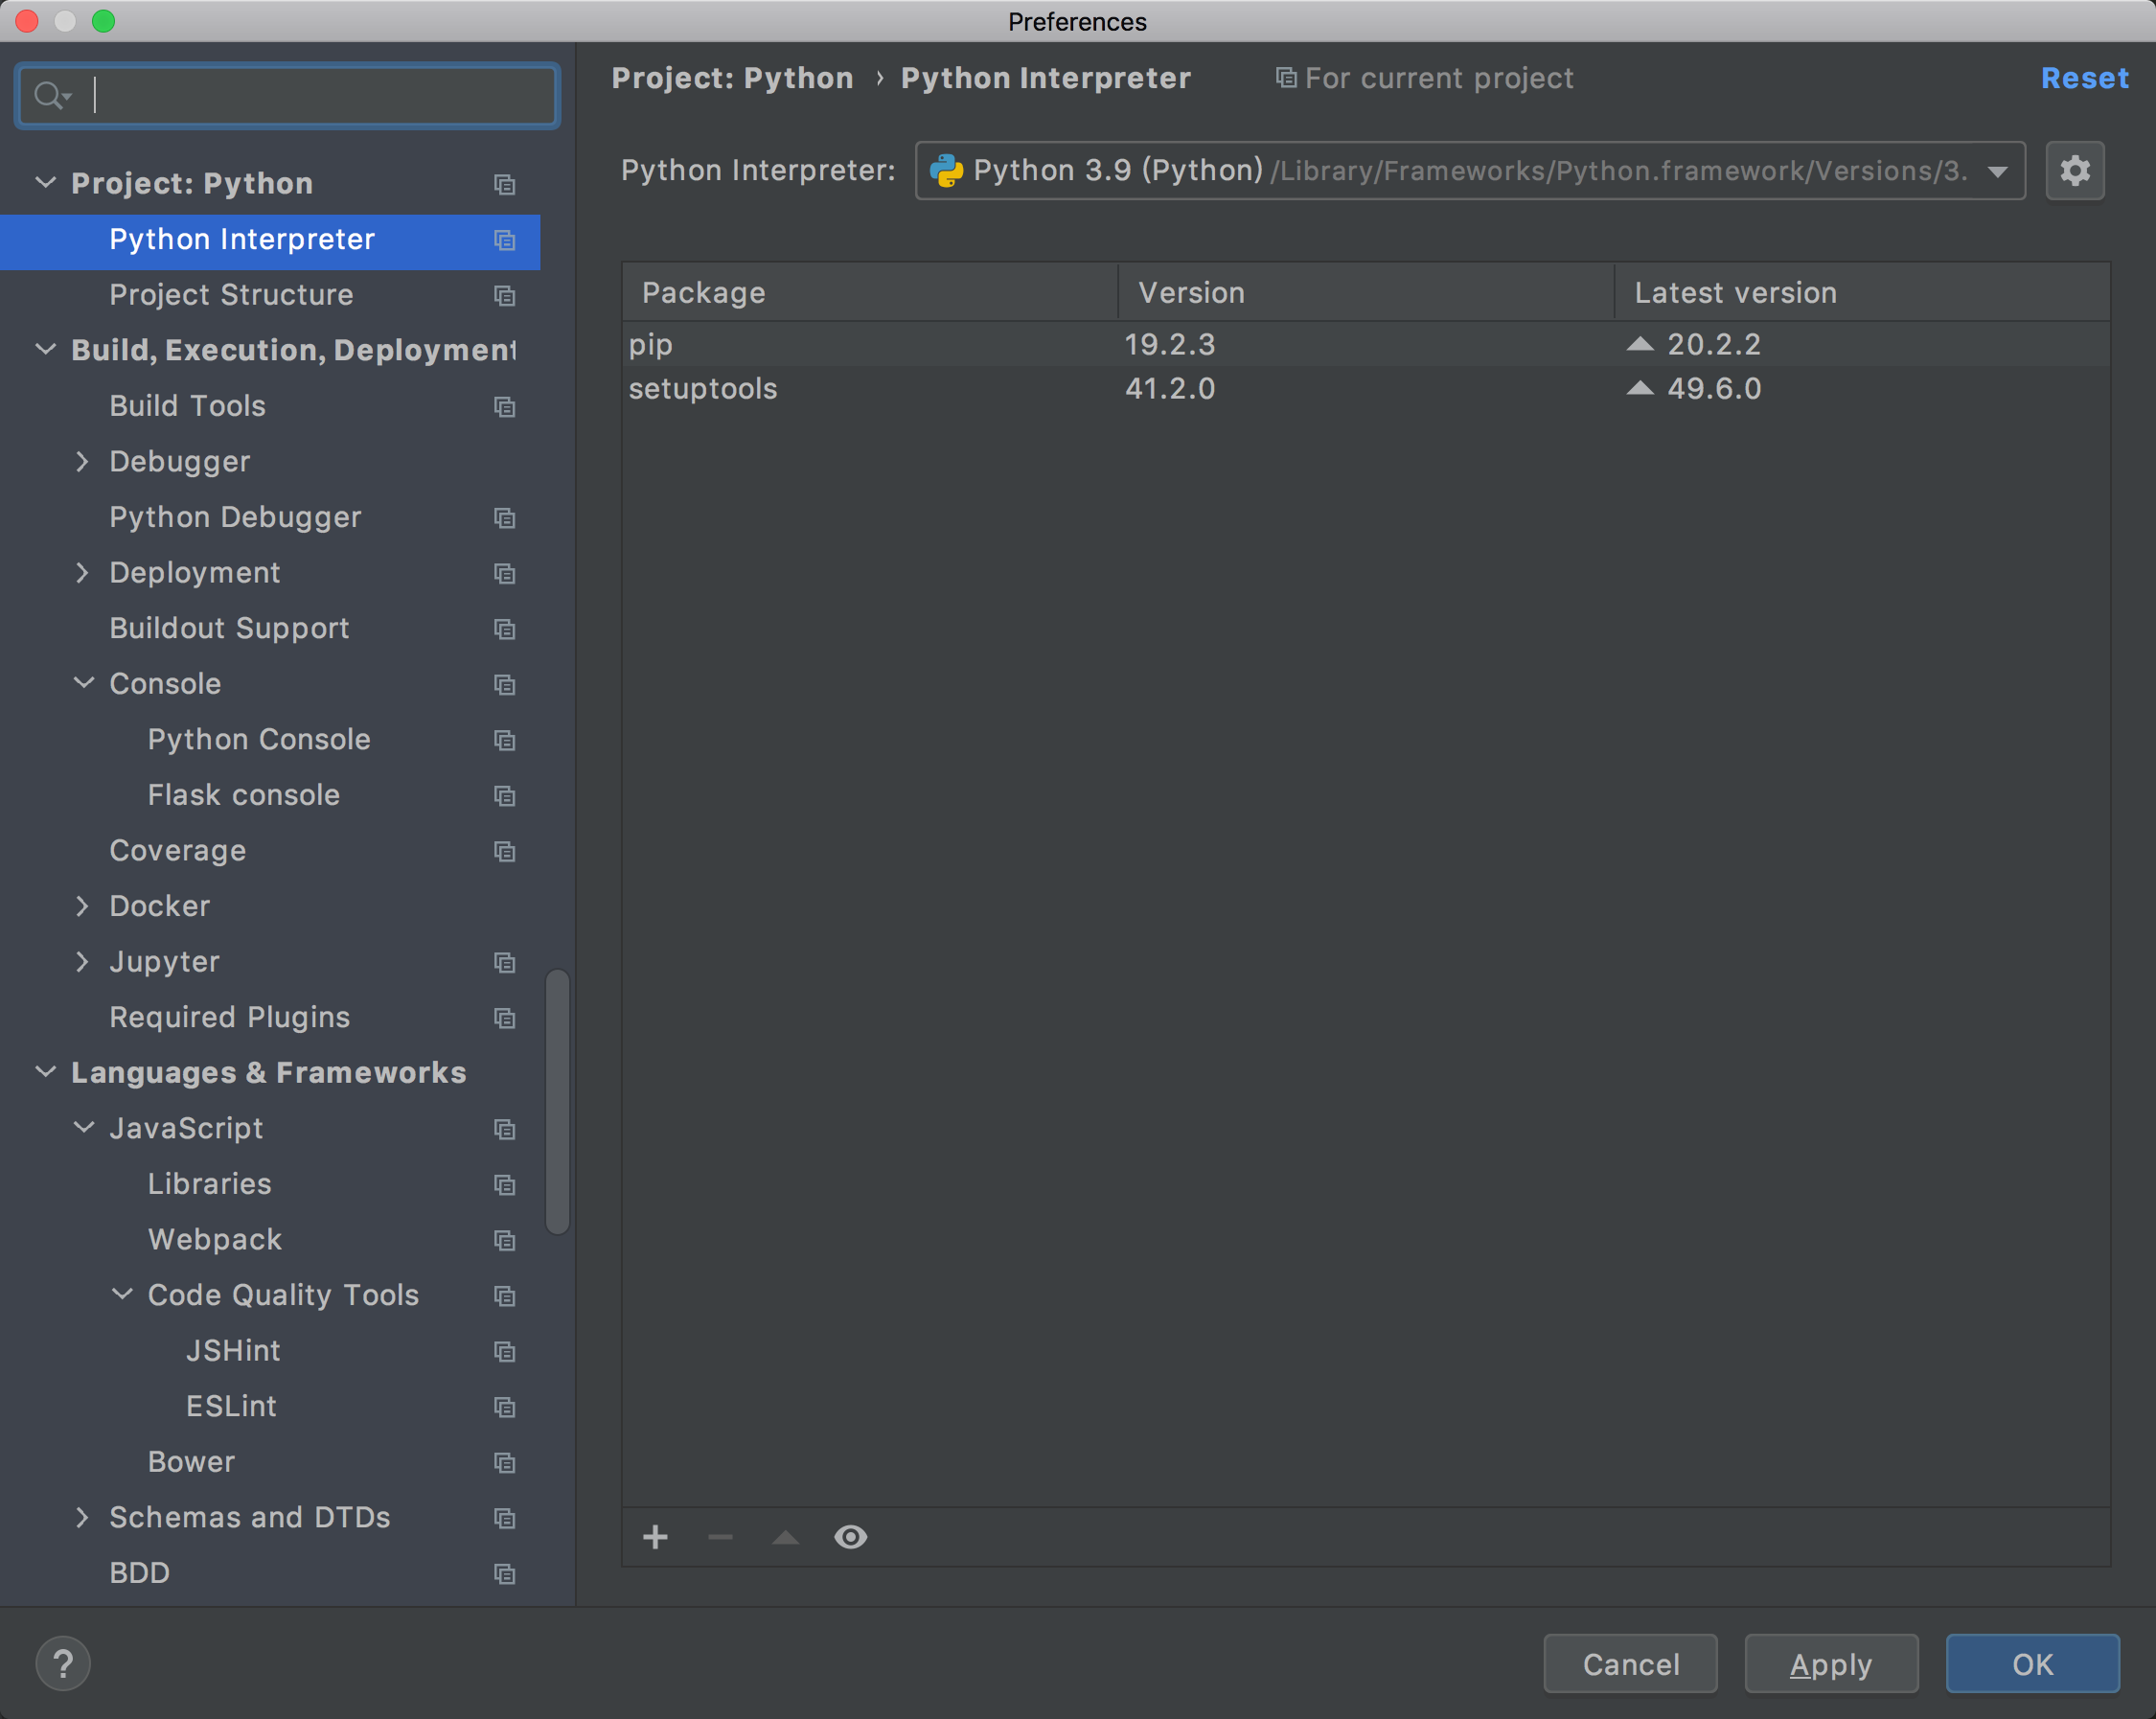The image size is (2156, 1719).
Task: Expand the Debugger section
Action: tap(82, 461)
